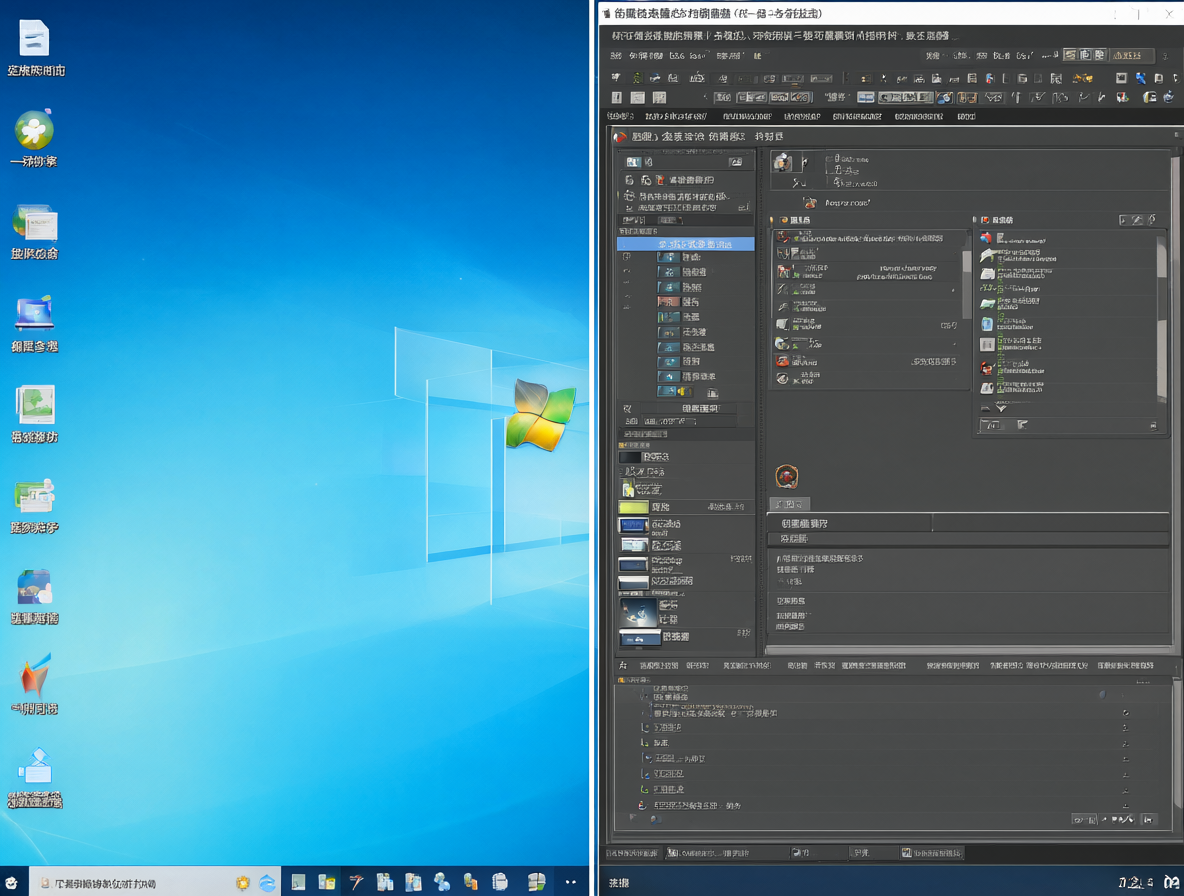Screen dimensions: 1184x896
Task: Show more taskbar items via two-dots button
Action: tap(571, 882)
